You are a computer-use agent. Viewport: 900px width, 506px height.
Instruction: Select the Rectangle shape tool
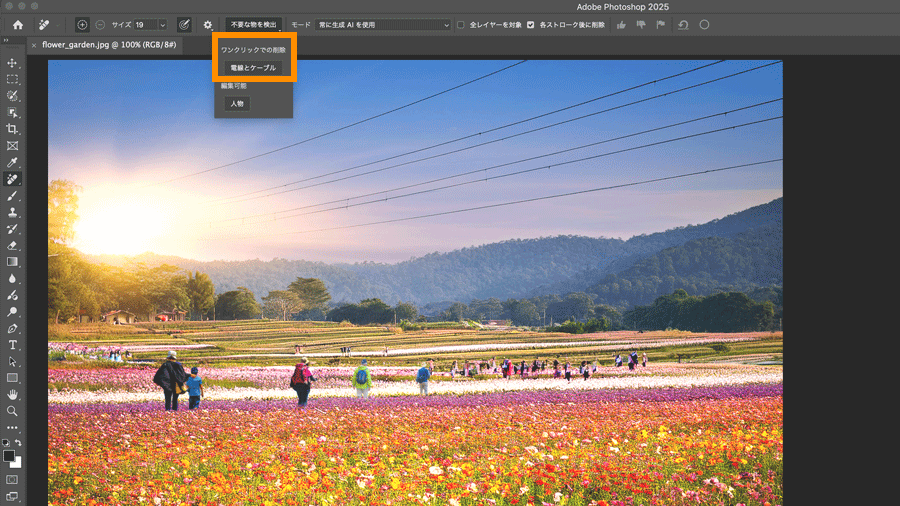[x=12, y=378]
